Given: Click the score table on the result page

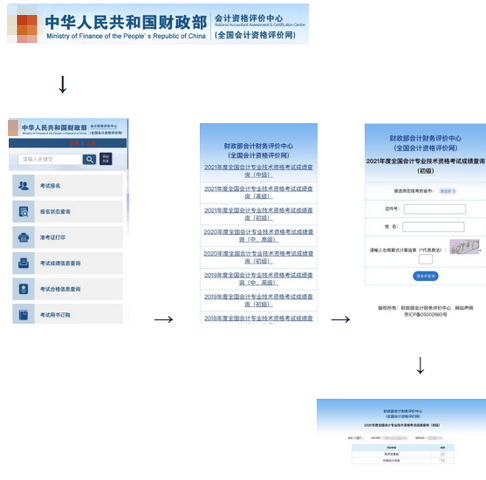Looking at the screenshot, I should (x=403, y=454).
